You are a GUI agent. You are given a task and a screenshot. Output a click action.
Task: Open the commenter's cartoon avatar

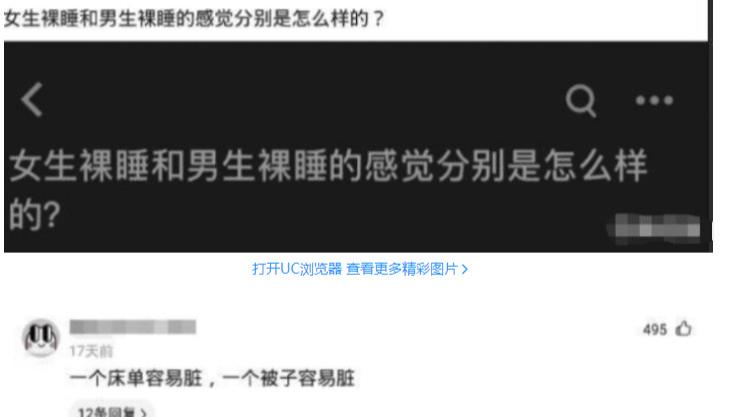41,337
